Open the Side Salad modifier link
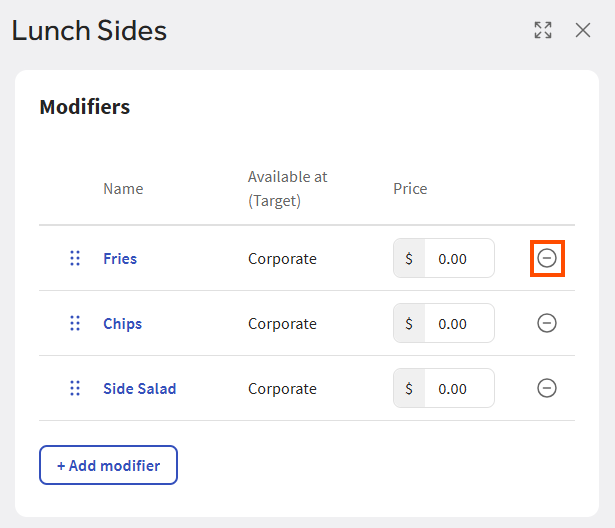The image size is (615, 528). coord(139,388)
